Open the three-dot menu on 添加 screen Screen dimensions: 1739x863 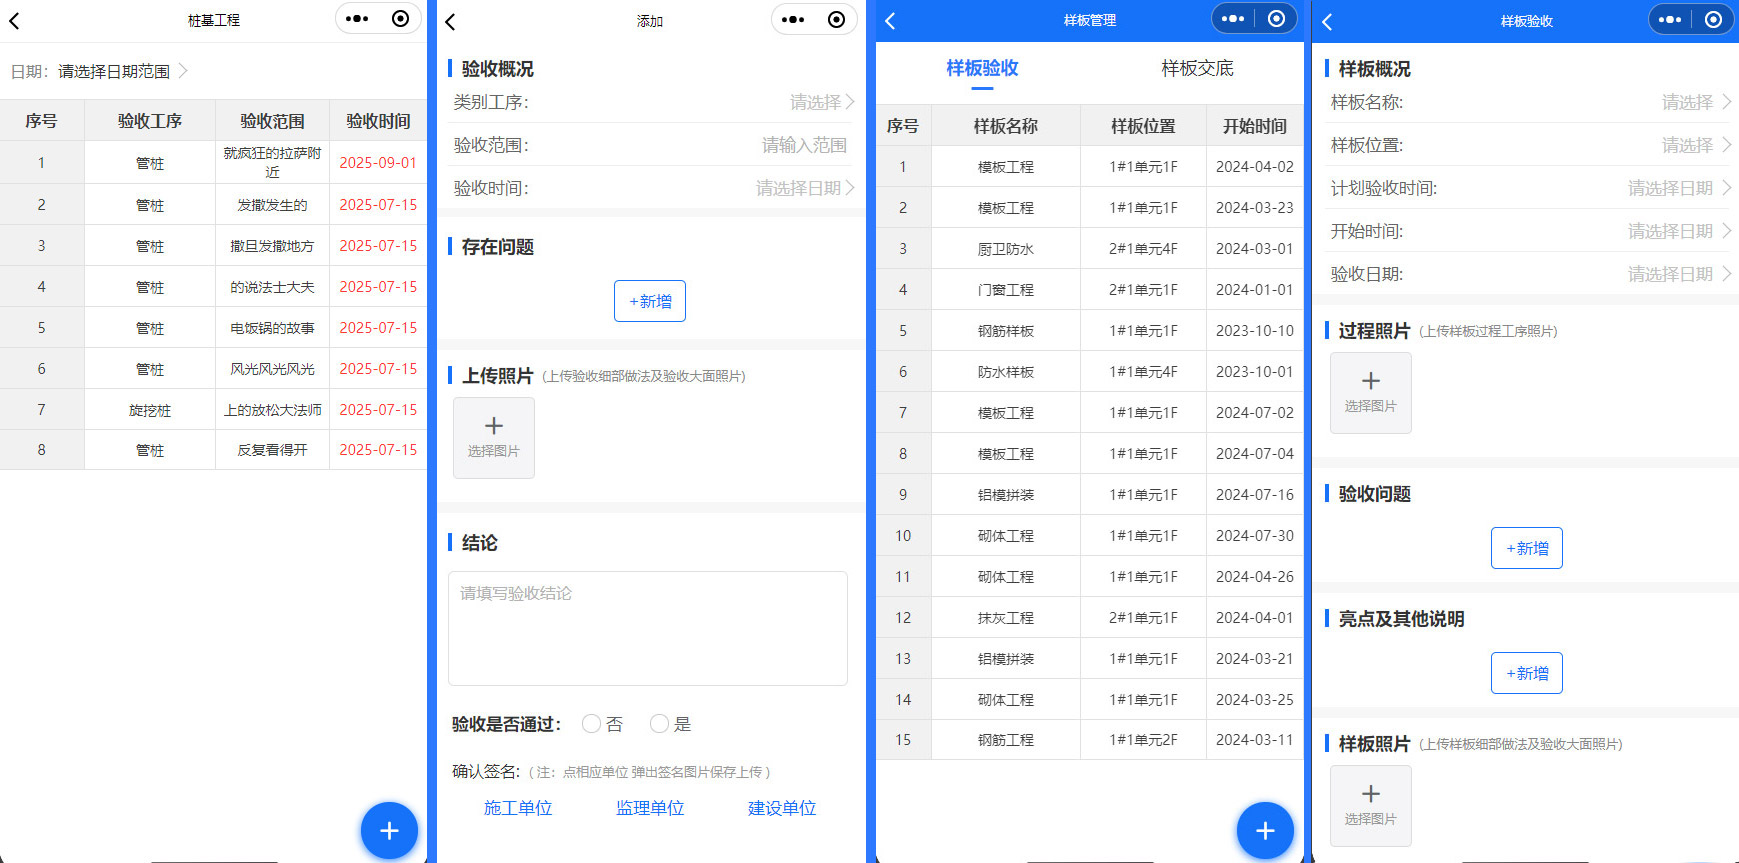pos(793,20)
